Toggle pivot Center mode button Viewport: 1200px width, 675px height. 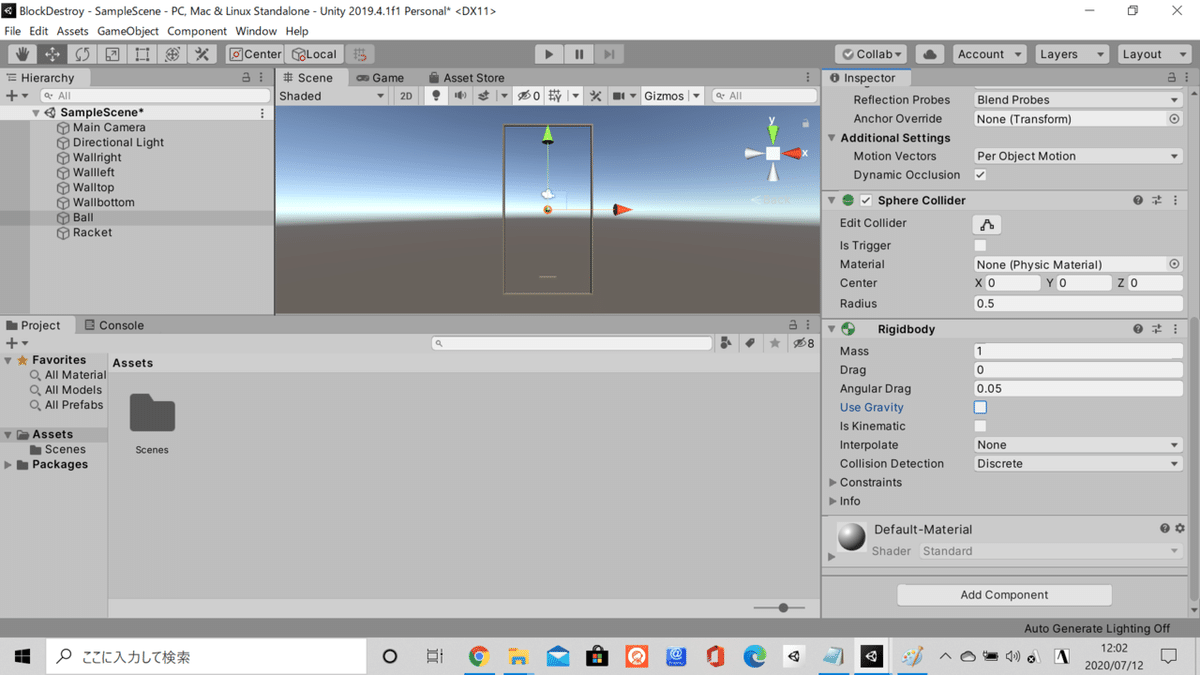(256, 54)
